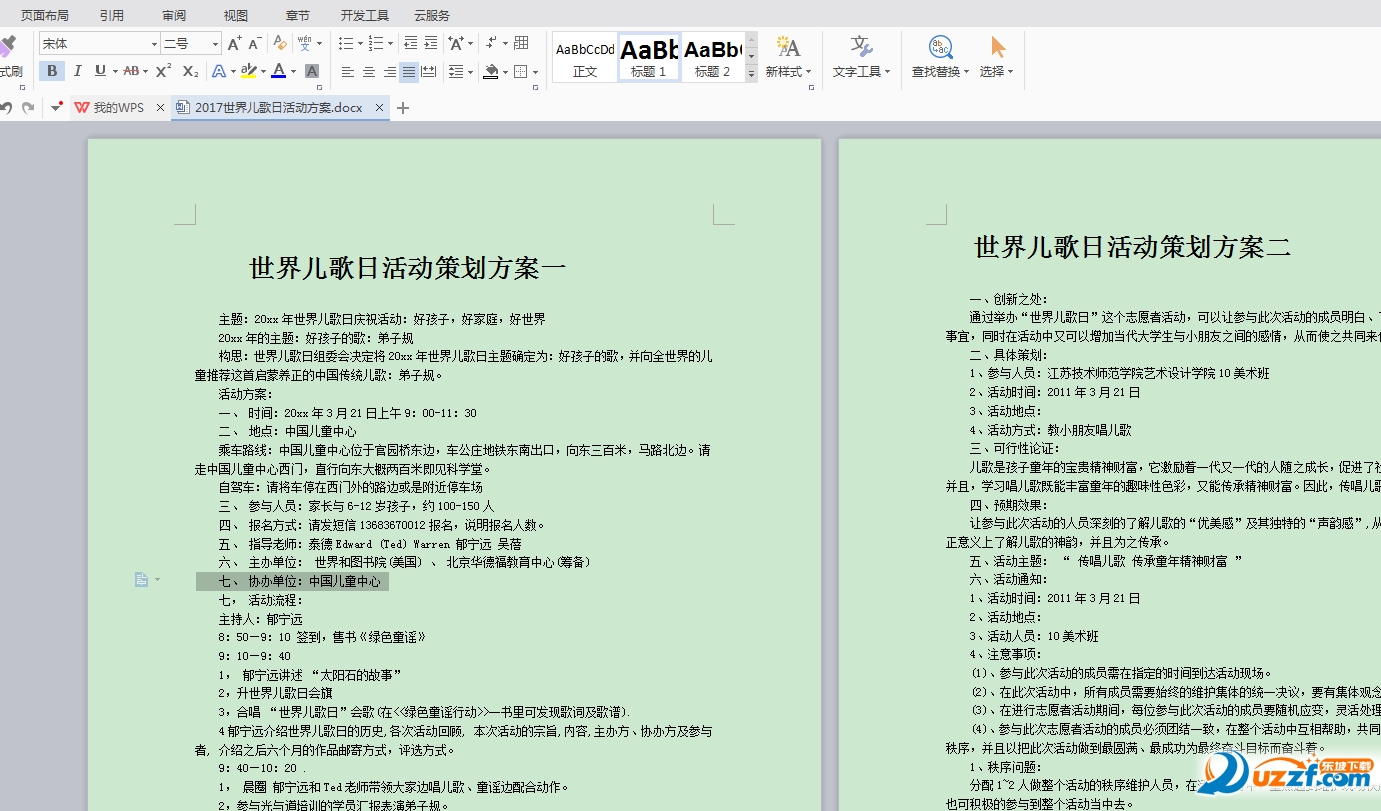
Task: Undo last action
Action: (6, 108)
